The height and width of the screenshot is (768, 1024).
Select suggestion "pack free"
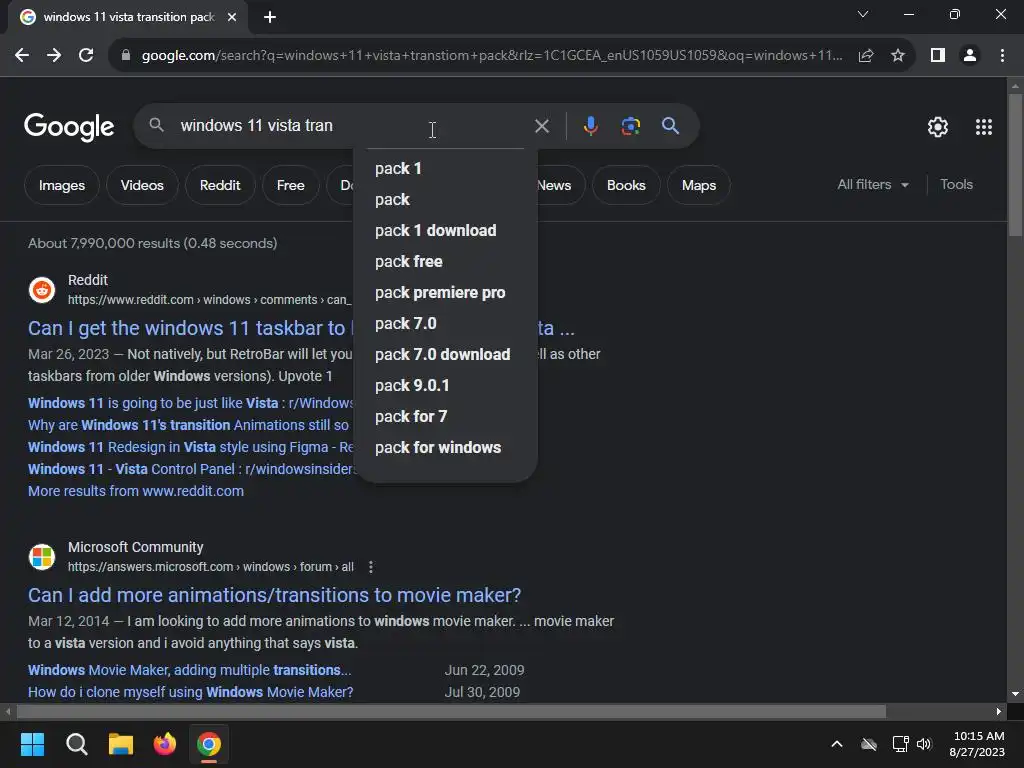[445, 262]
